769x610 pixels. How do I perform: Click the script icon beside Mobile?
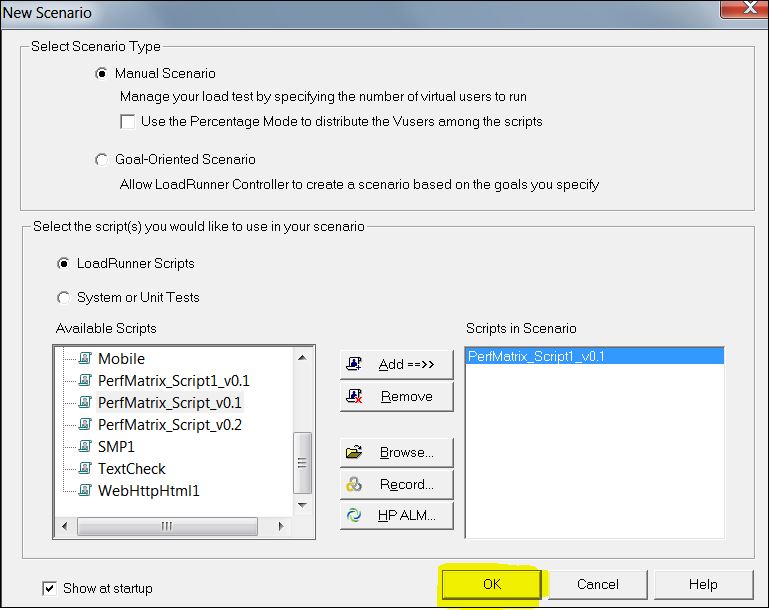(x=85, y=359)
